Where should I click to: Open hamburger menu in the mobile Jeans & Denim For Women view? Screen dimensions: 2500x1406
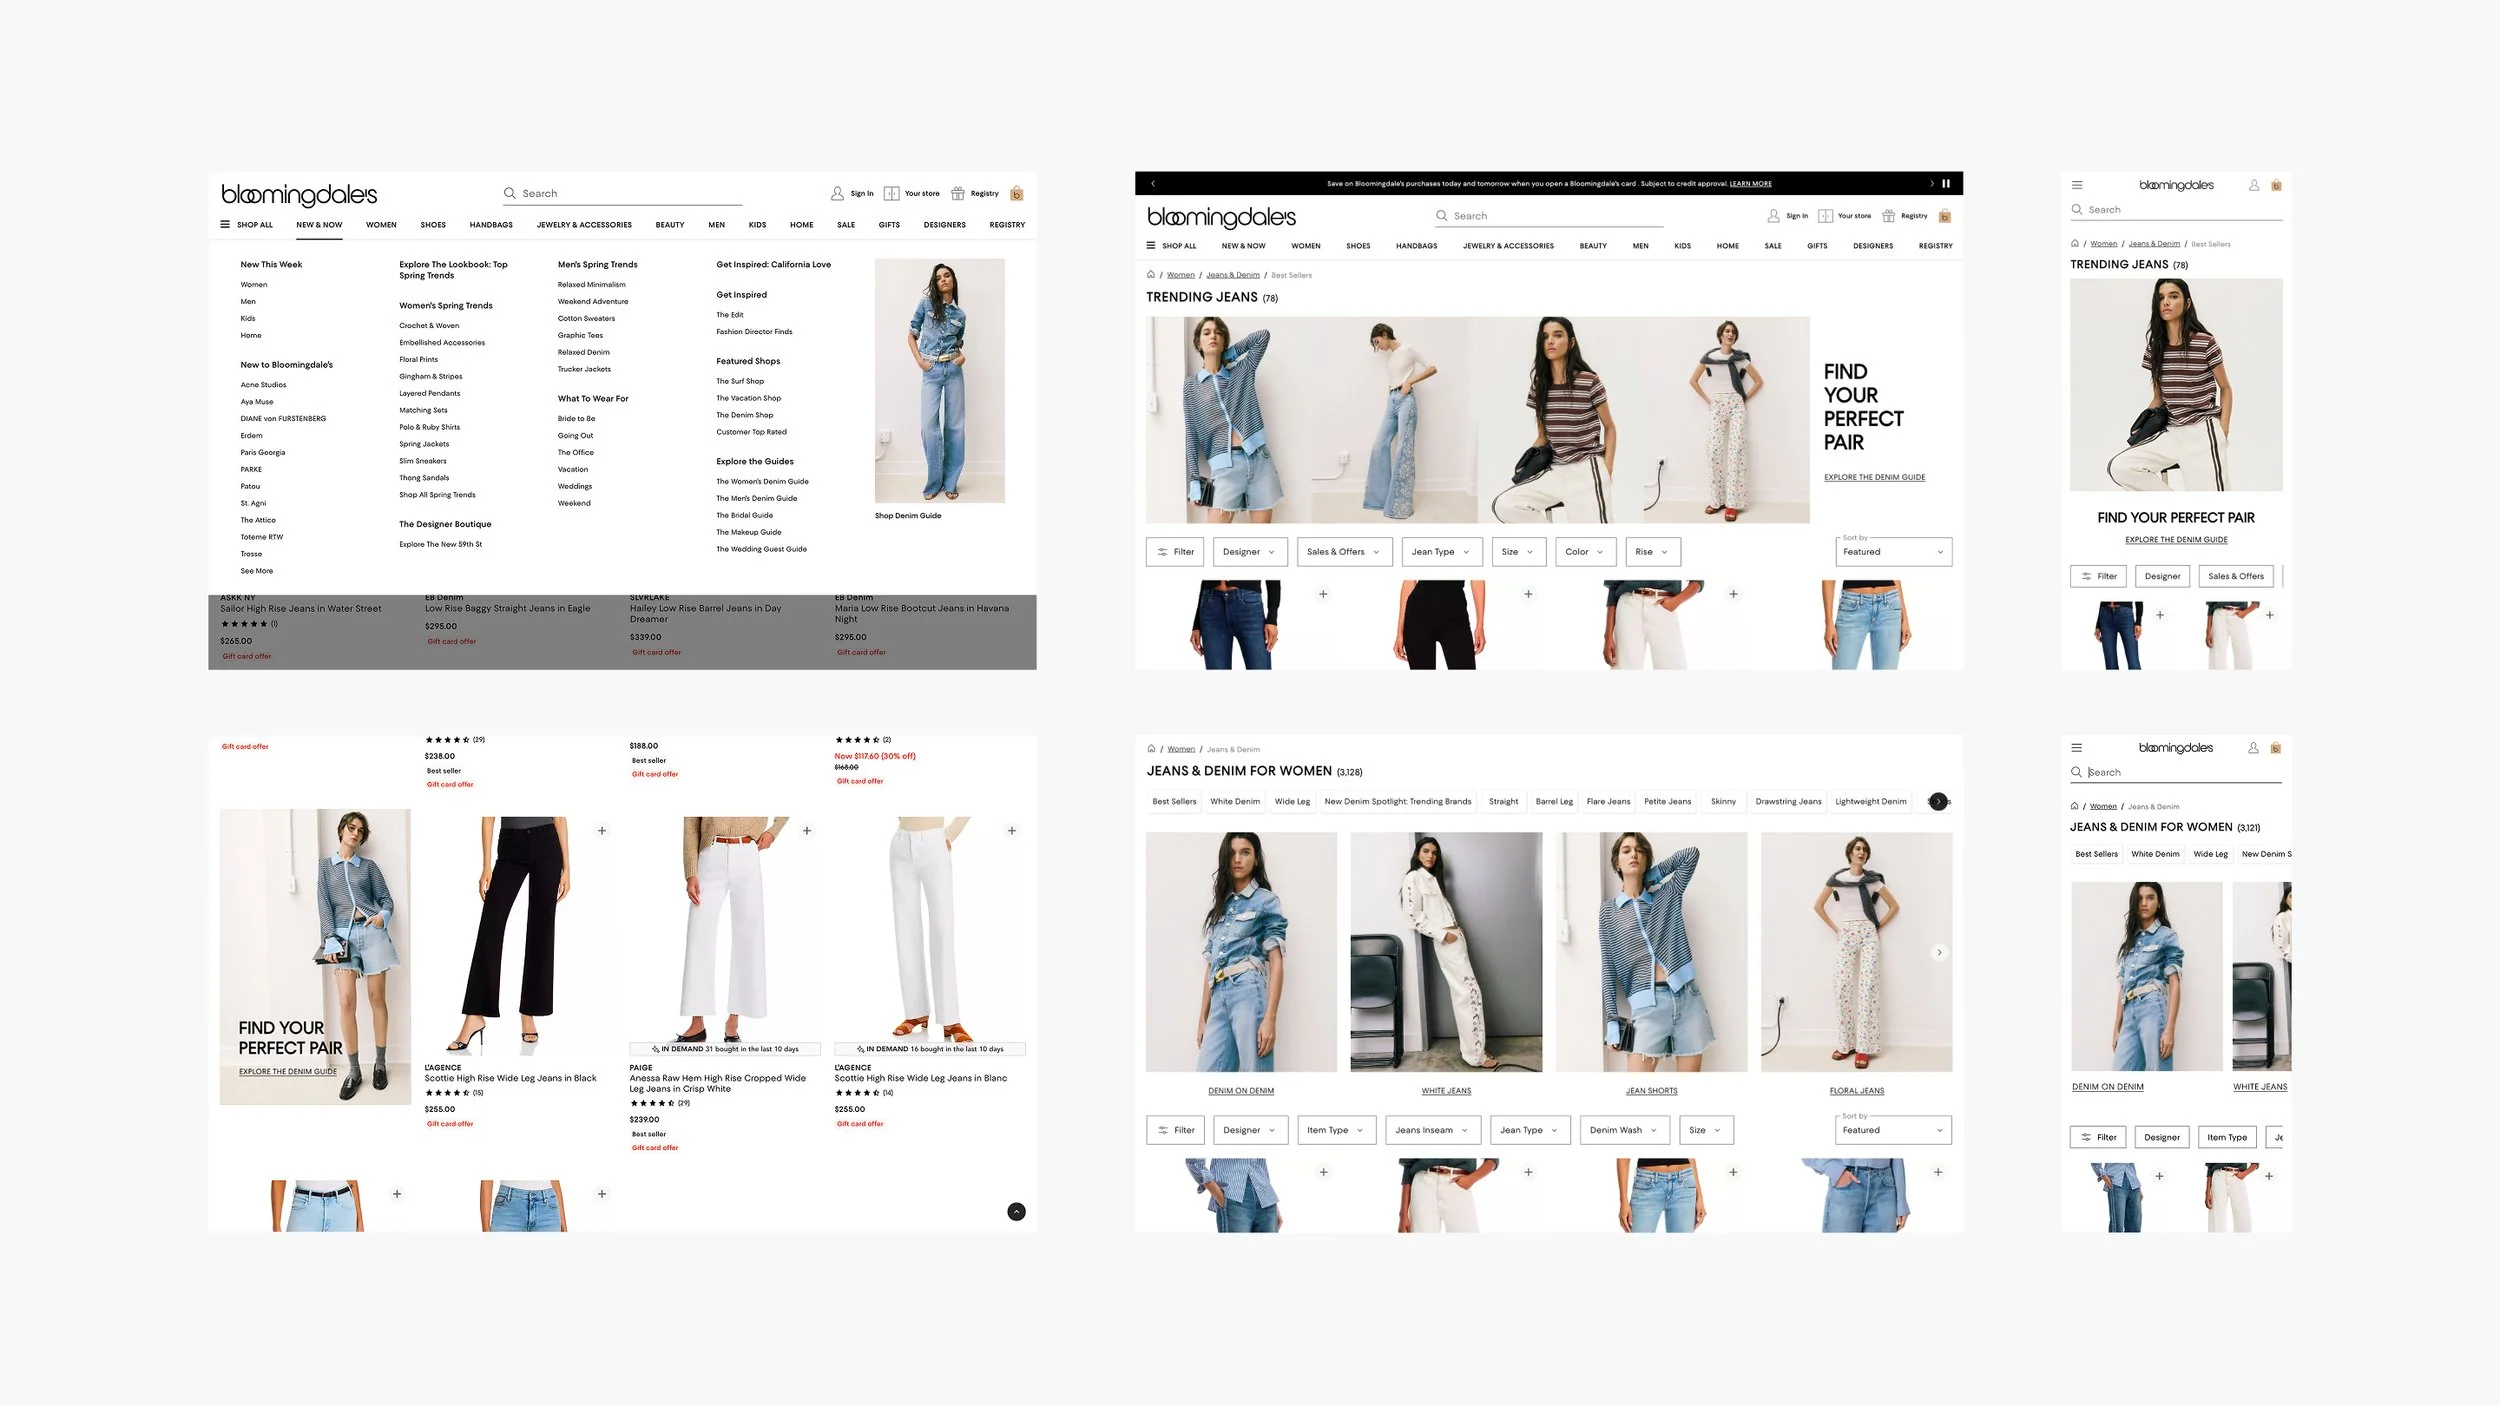click(2076, 748)
